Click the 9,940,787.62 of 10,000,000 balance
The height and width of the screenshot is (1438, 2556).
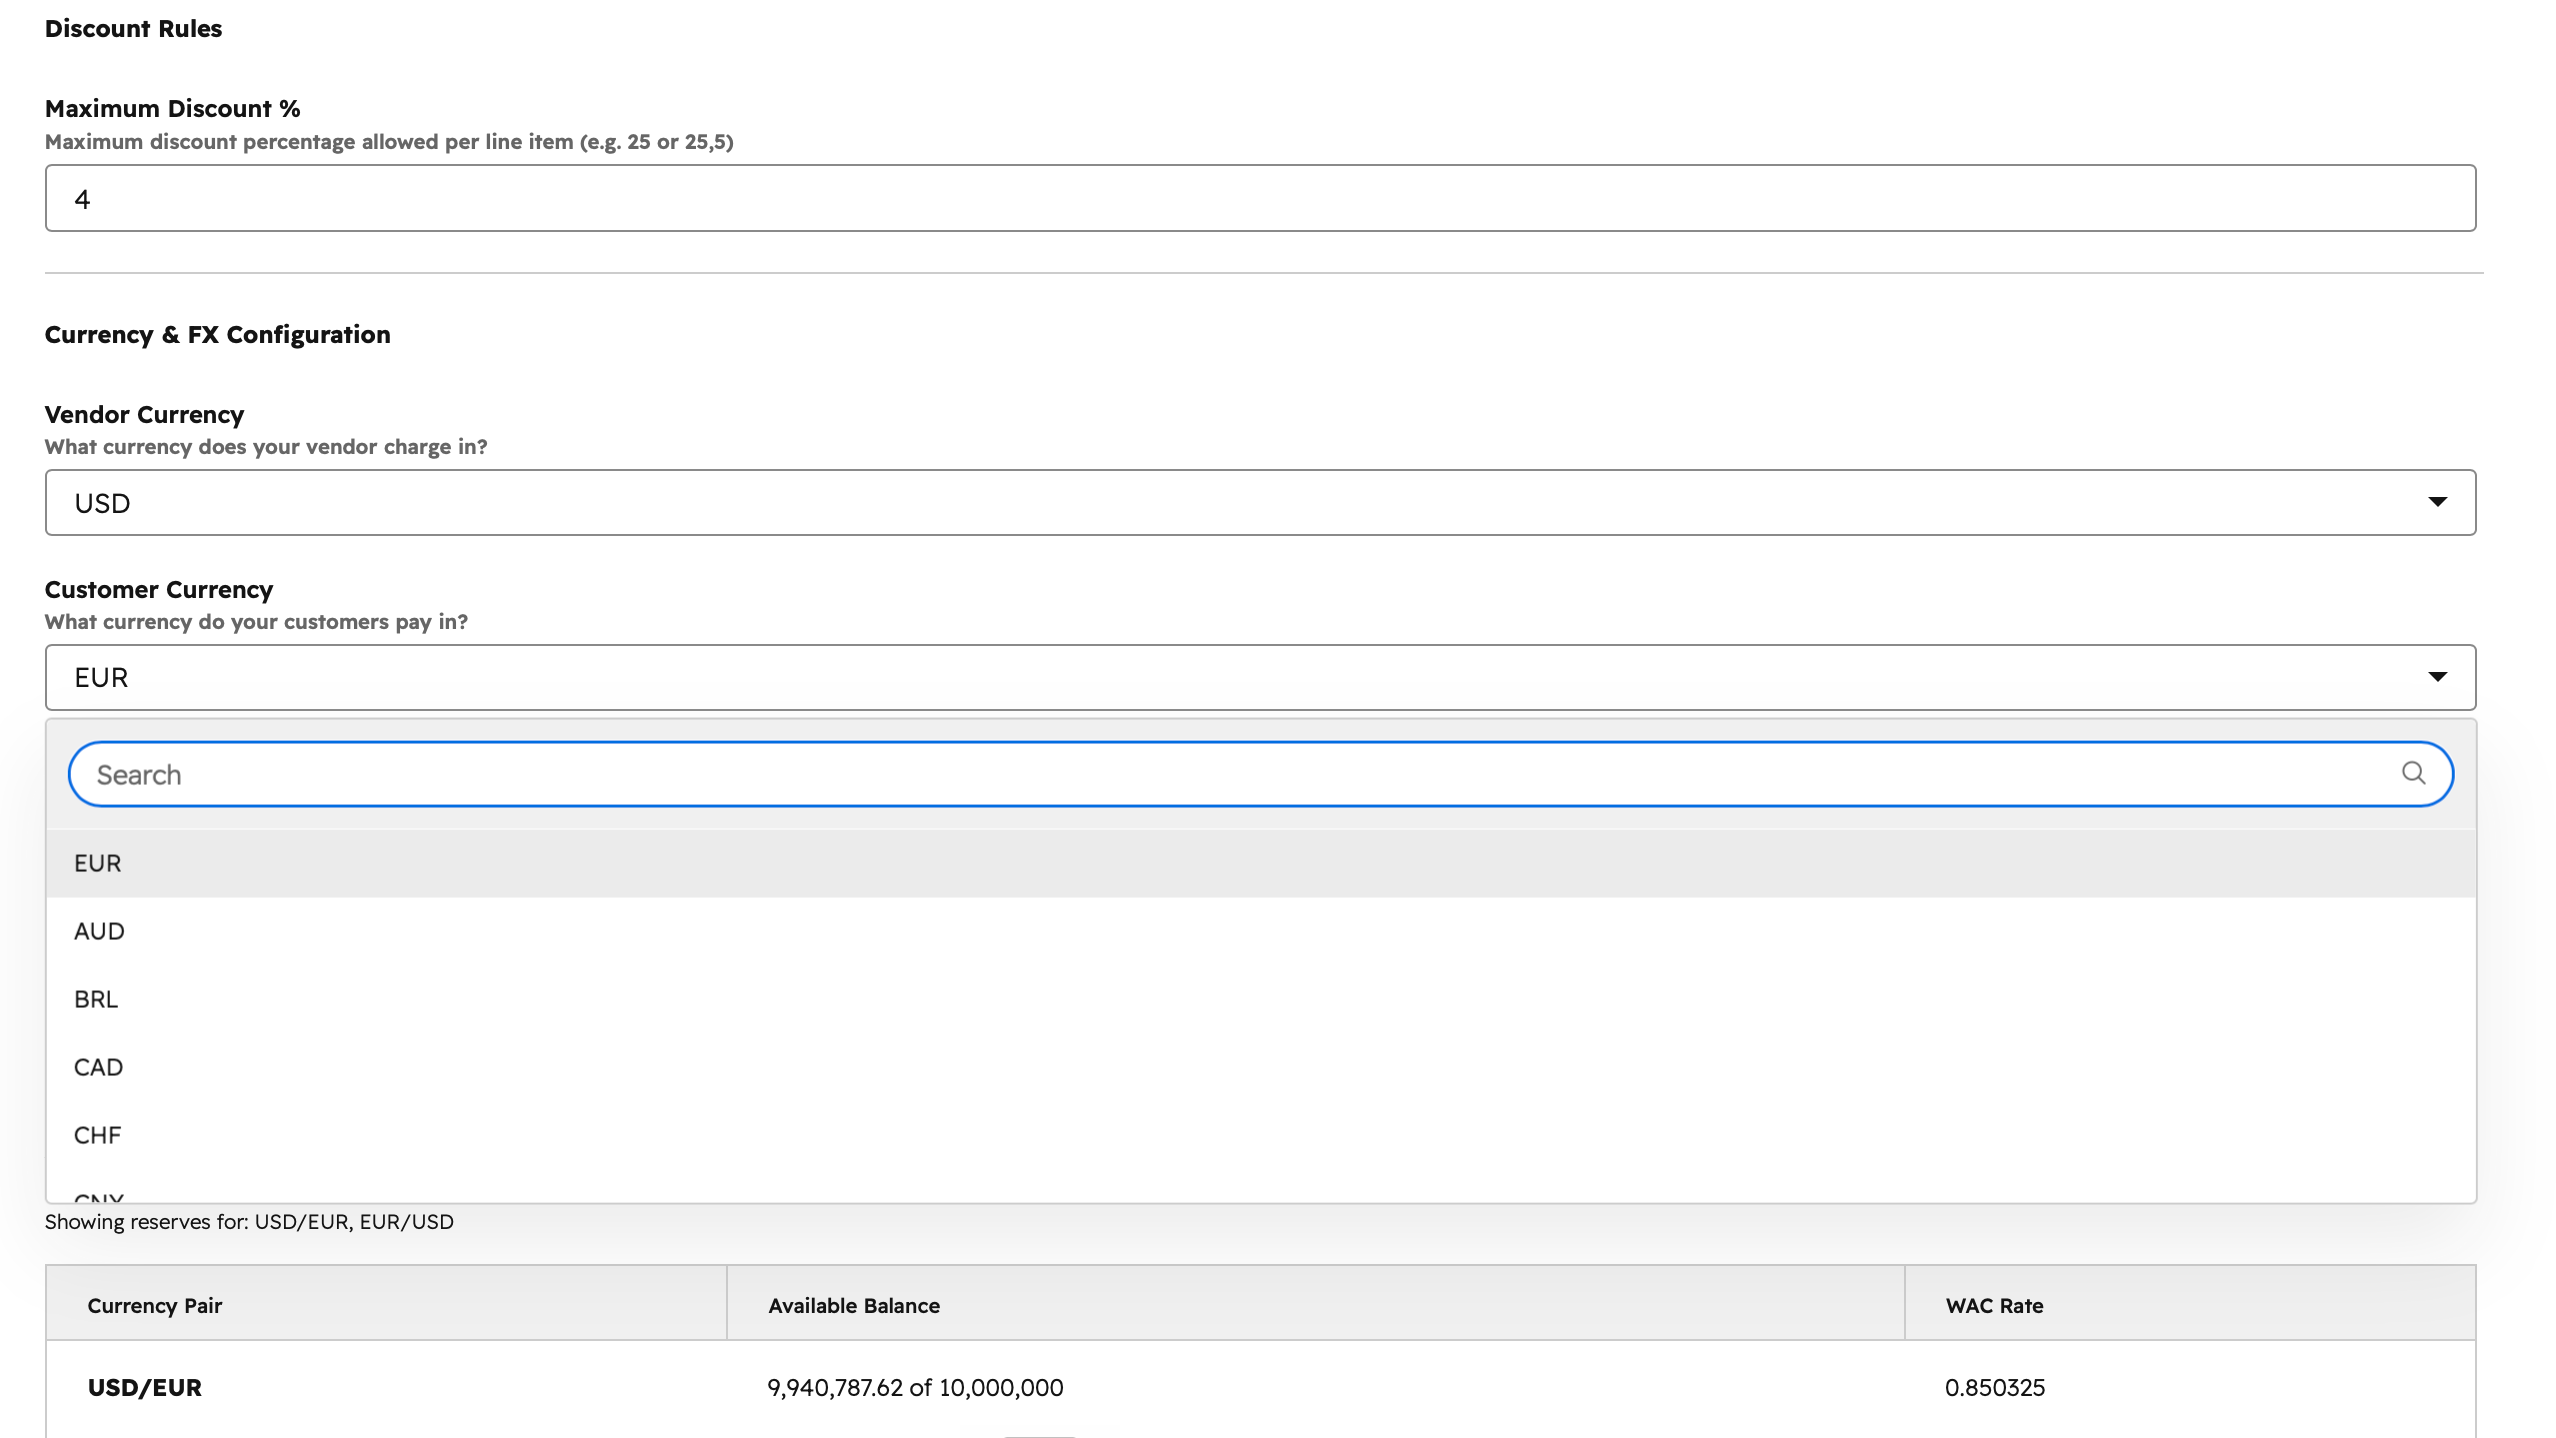click(915, 1387)
